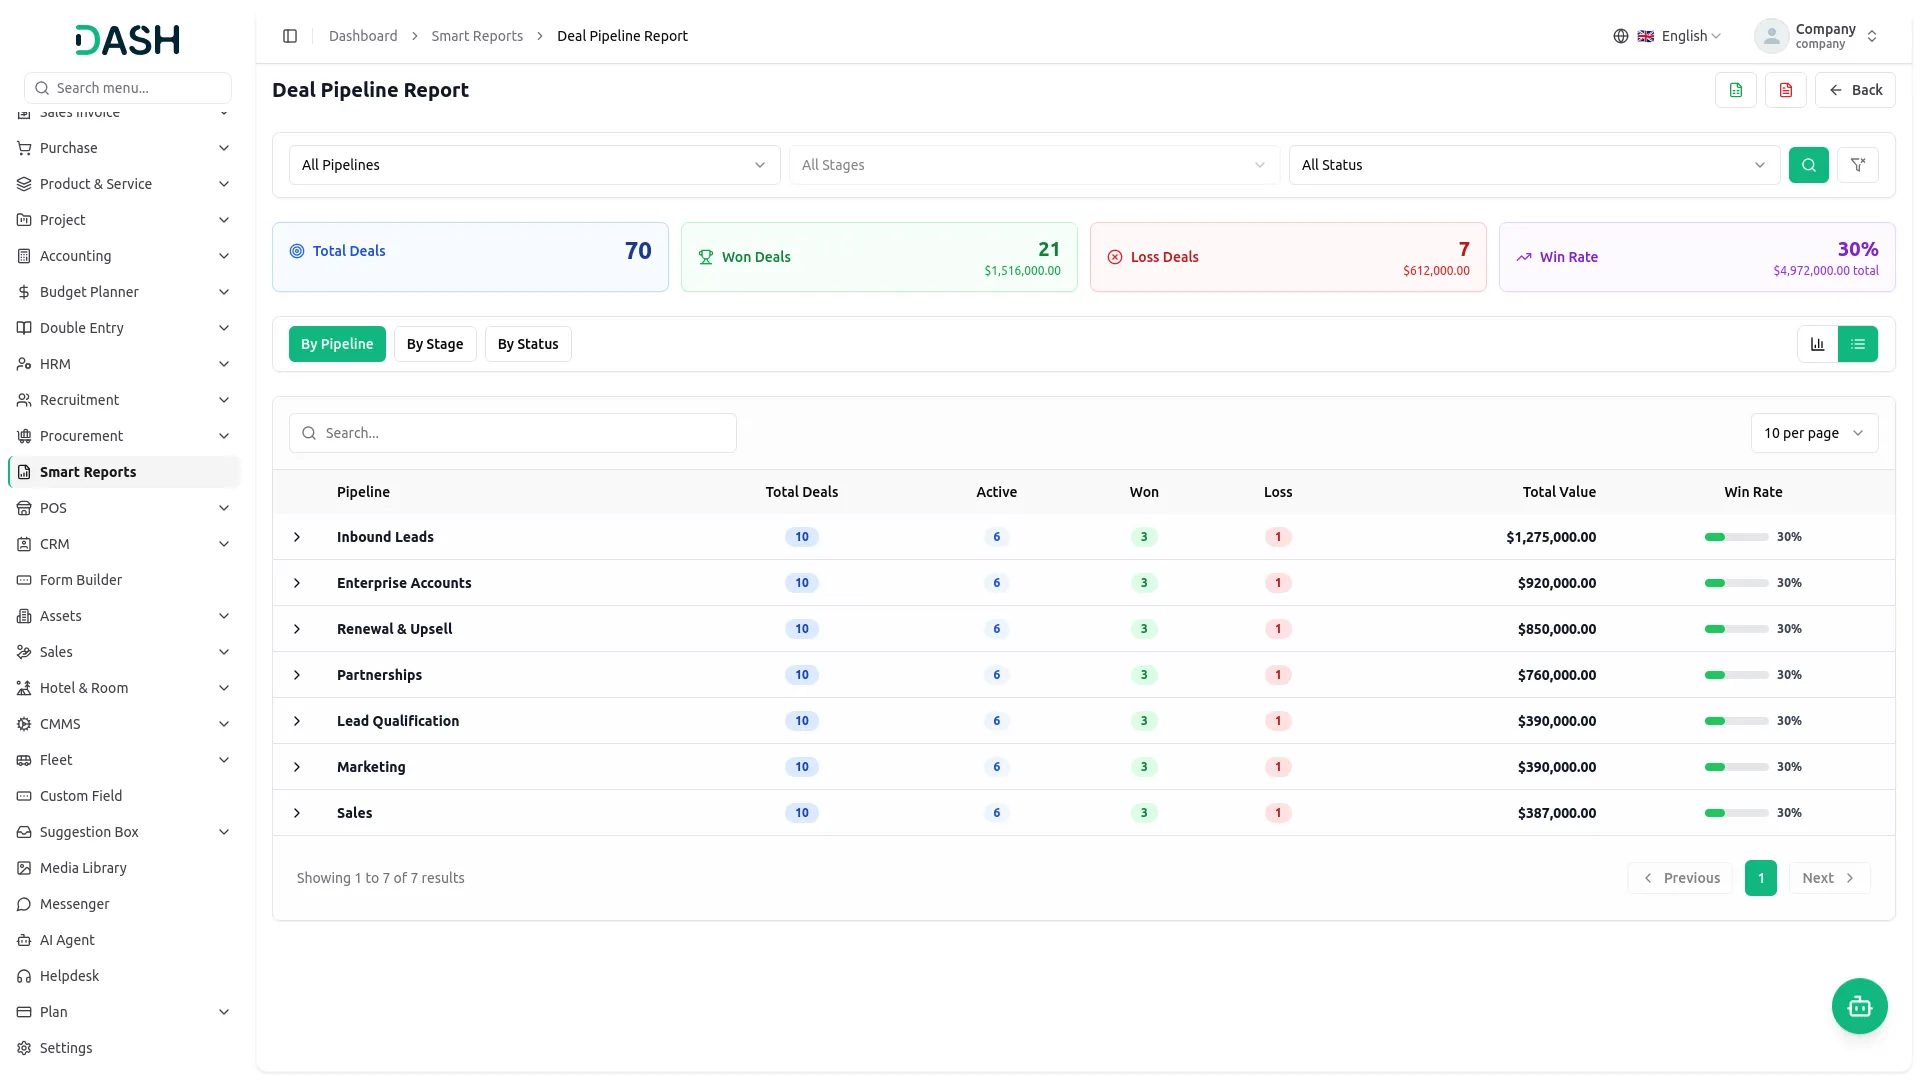Click the AI Agent robot icon
The image size is (1920, 1080).
click(x=24, y=940)
